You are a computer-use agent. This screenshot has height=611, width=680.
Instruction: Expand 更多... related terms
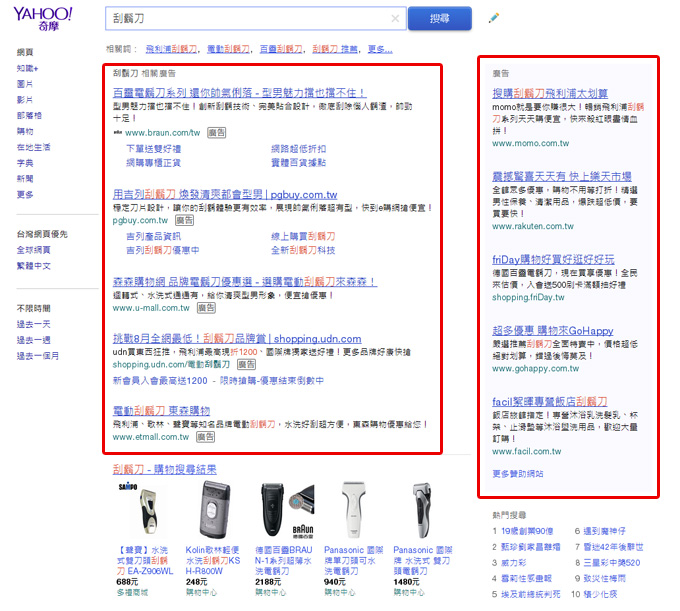pos(380,49)
